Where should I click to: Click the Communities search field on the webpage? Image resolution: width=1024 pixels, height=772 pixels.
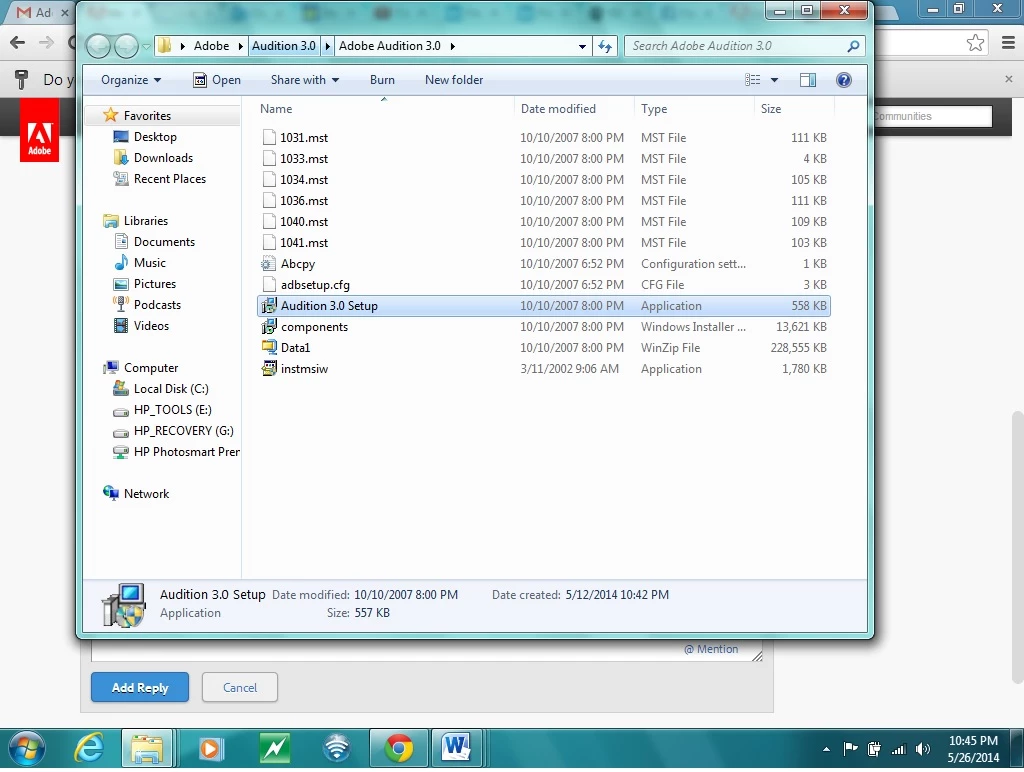(x=933, y=116)
